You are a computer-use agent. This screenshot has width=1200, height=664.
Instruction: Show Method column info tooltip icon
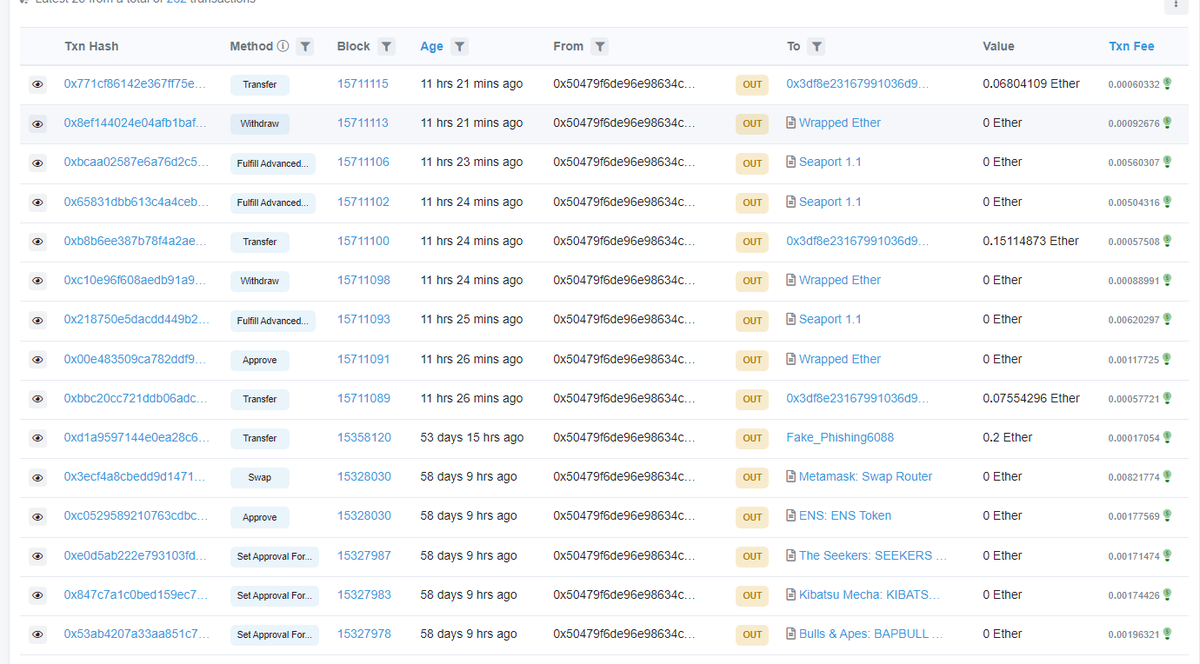point(283,46)
